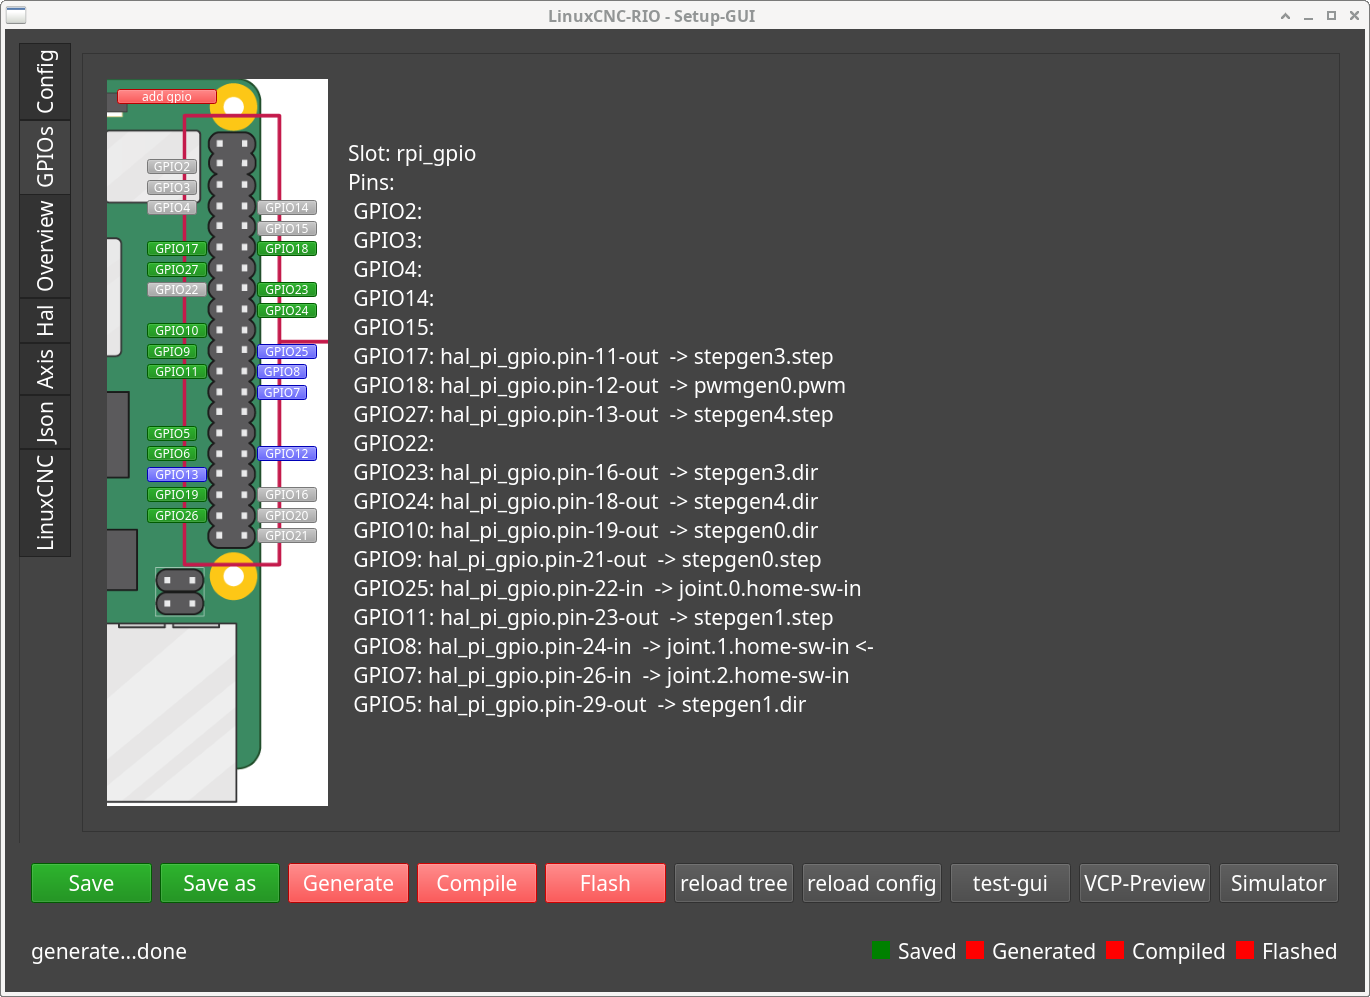
Task: Launch the Simulator button
Action: coord(1279,883)
